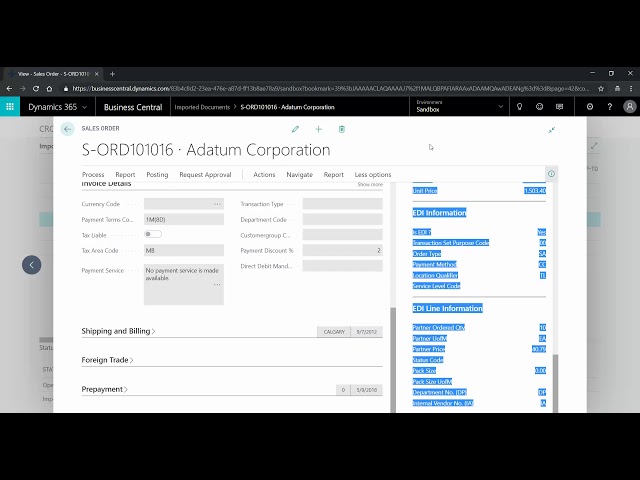Open the settings gear icon
This screenshot has width=640, height=480.
pyautogui.click(x=589, y=107)
